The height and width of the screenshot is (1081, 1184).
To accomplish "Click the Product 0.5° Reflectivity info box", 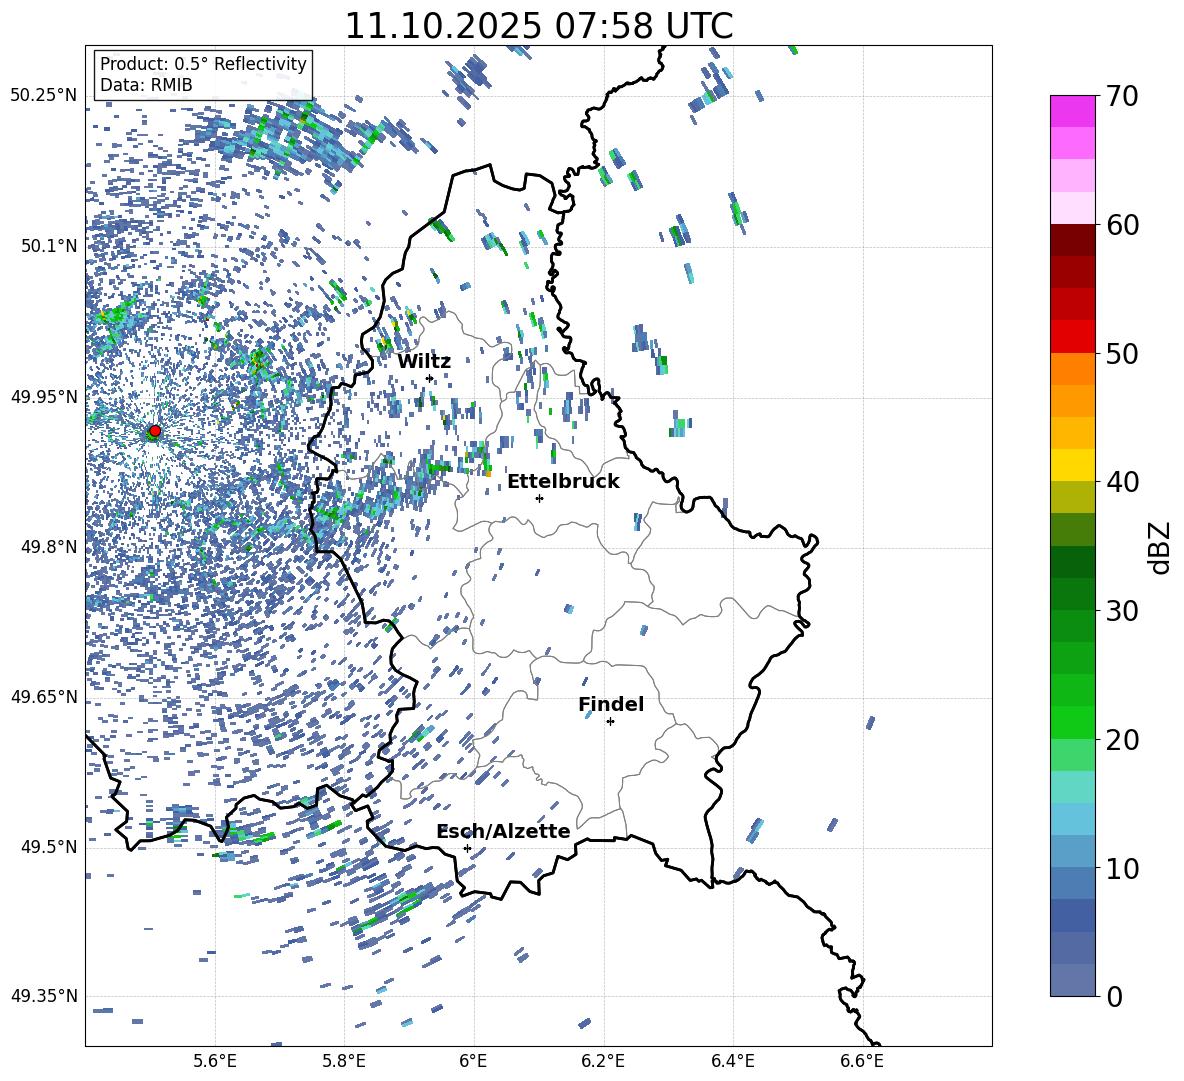I will 203,75.
